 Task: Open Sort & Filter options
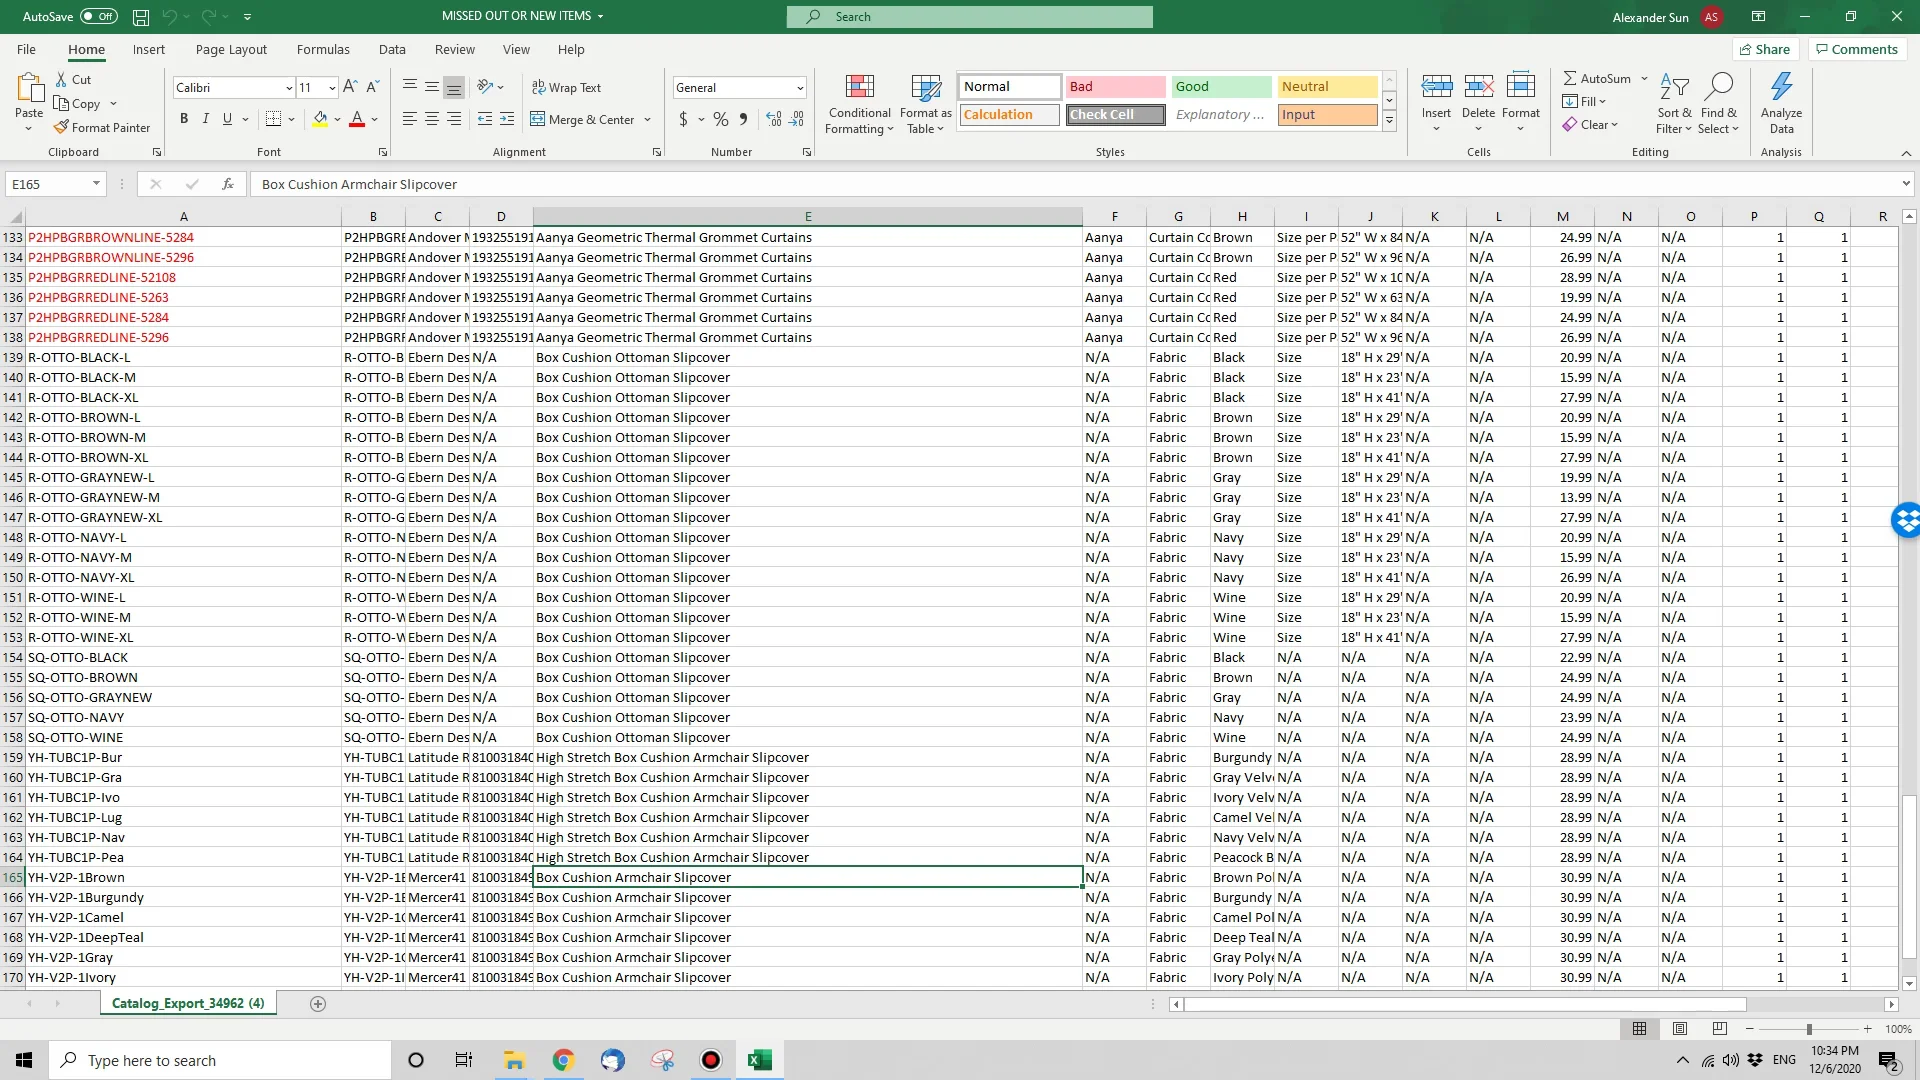tap(1674, 104)
